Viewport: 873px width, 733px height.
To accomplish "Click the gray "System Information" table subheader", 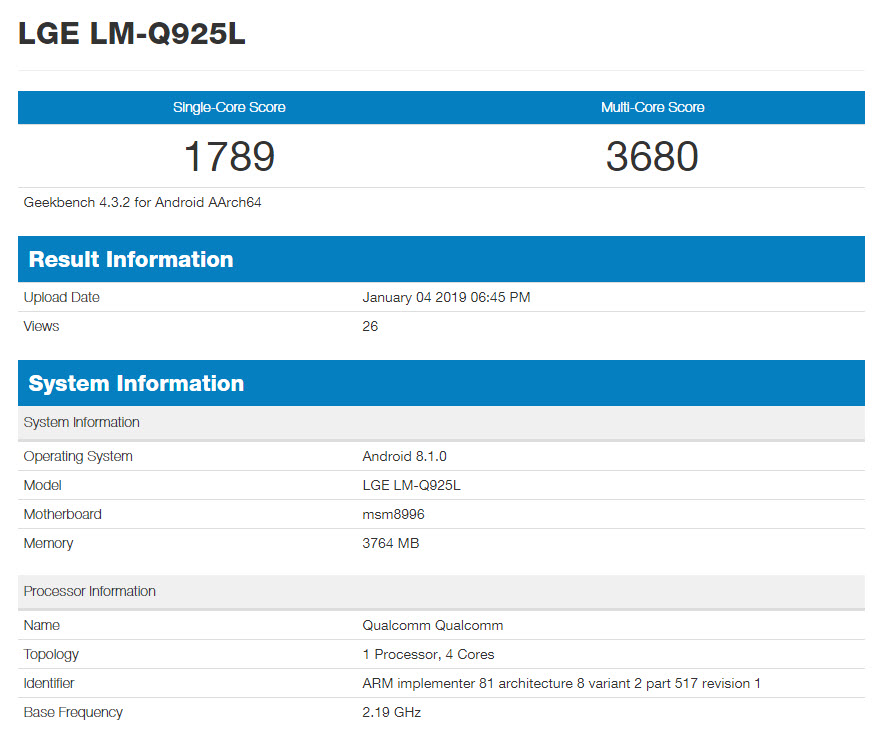I will [81, 422].
